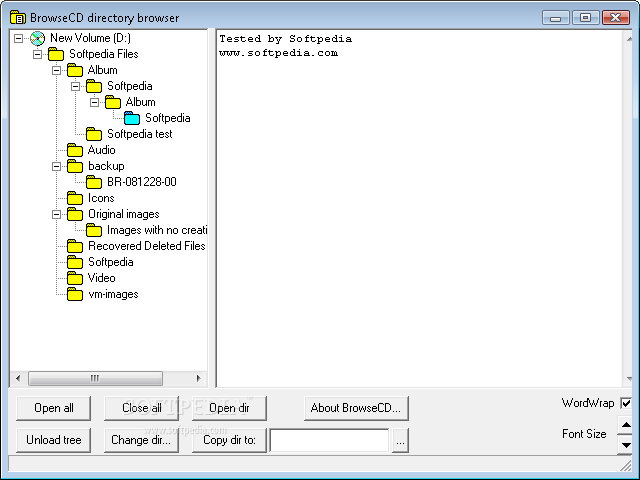Click the Icons folder icon
Screen dimensions: 640x480
(x=75, y=198)
